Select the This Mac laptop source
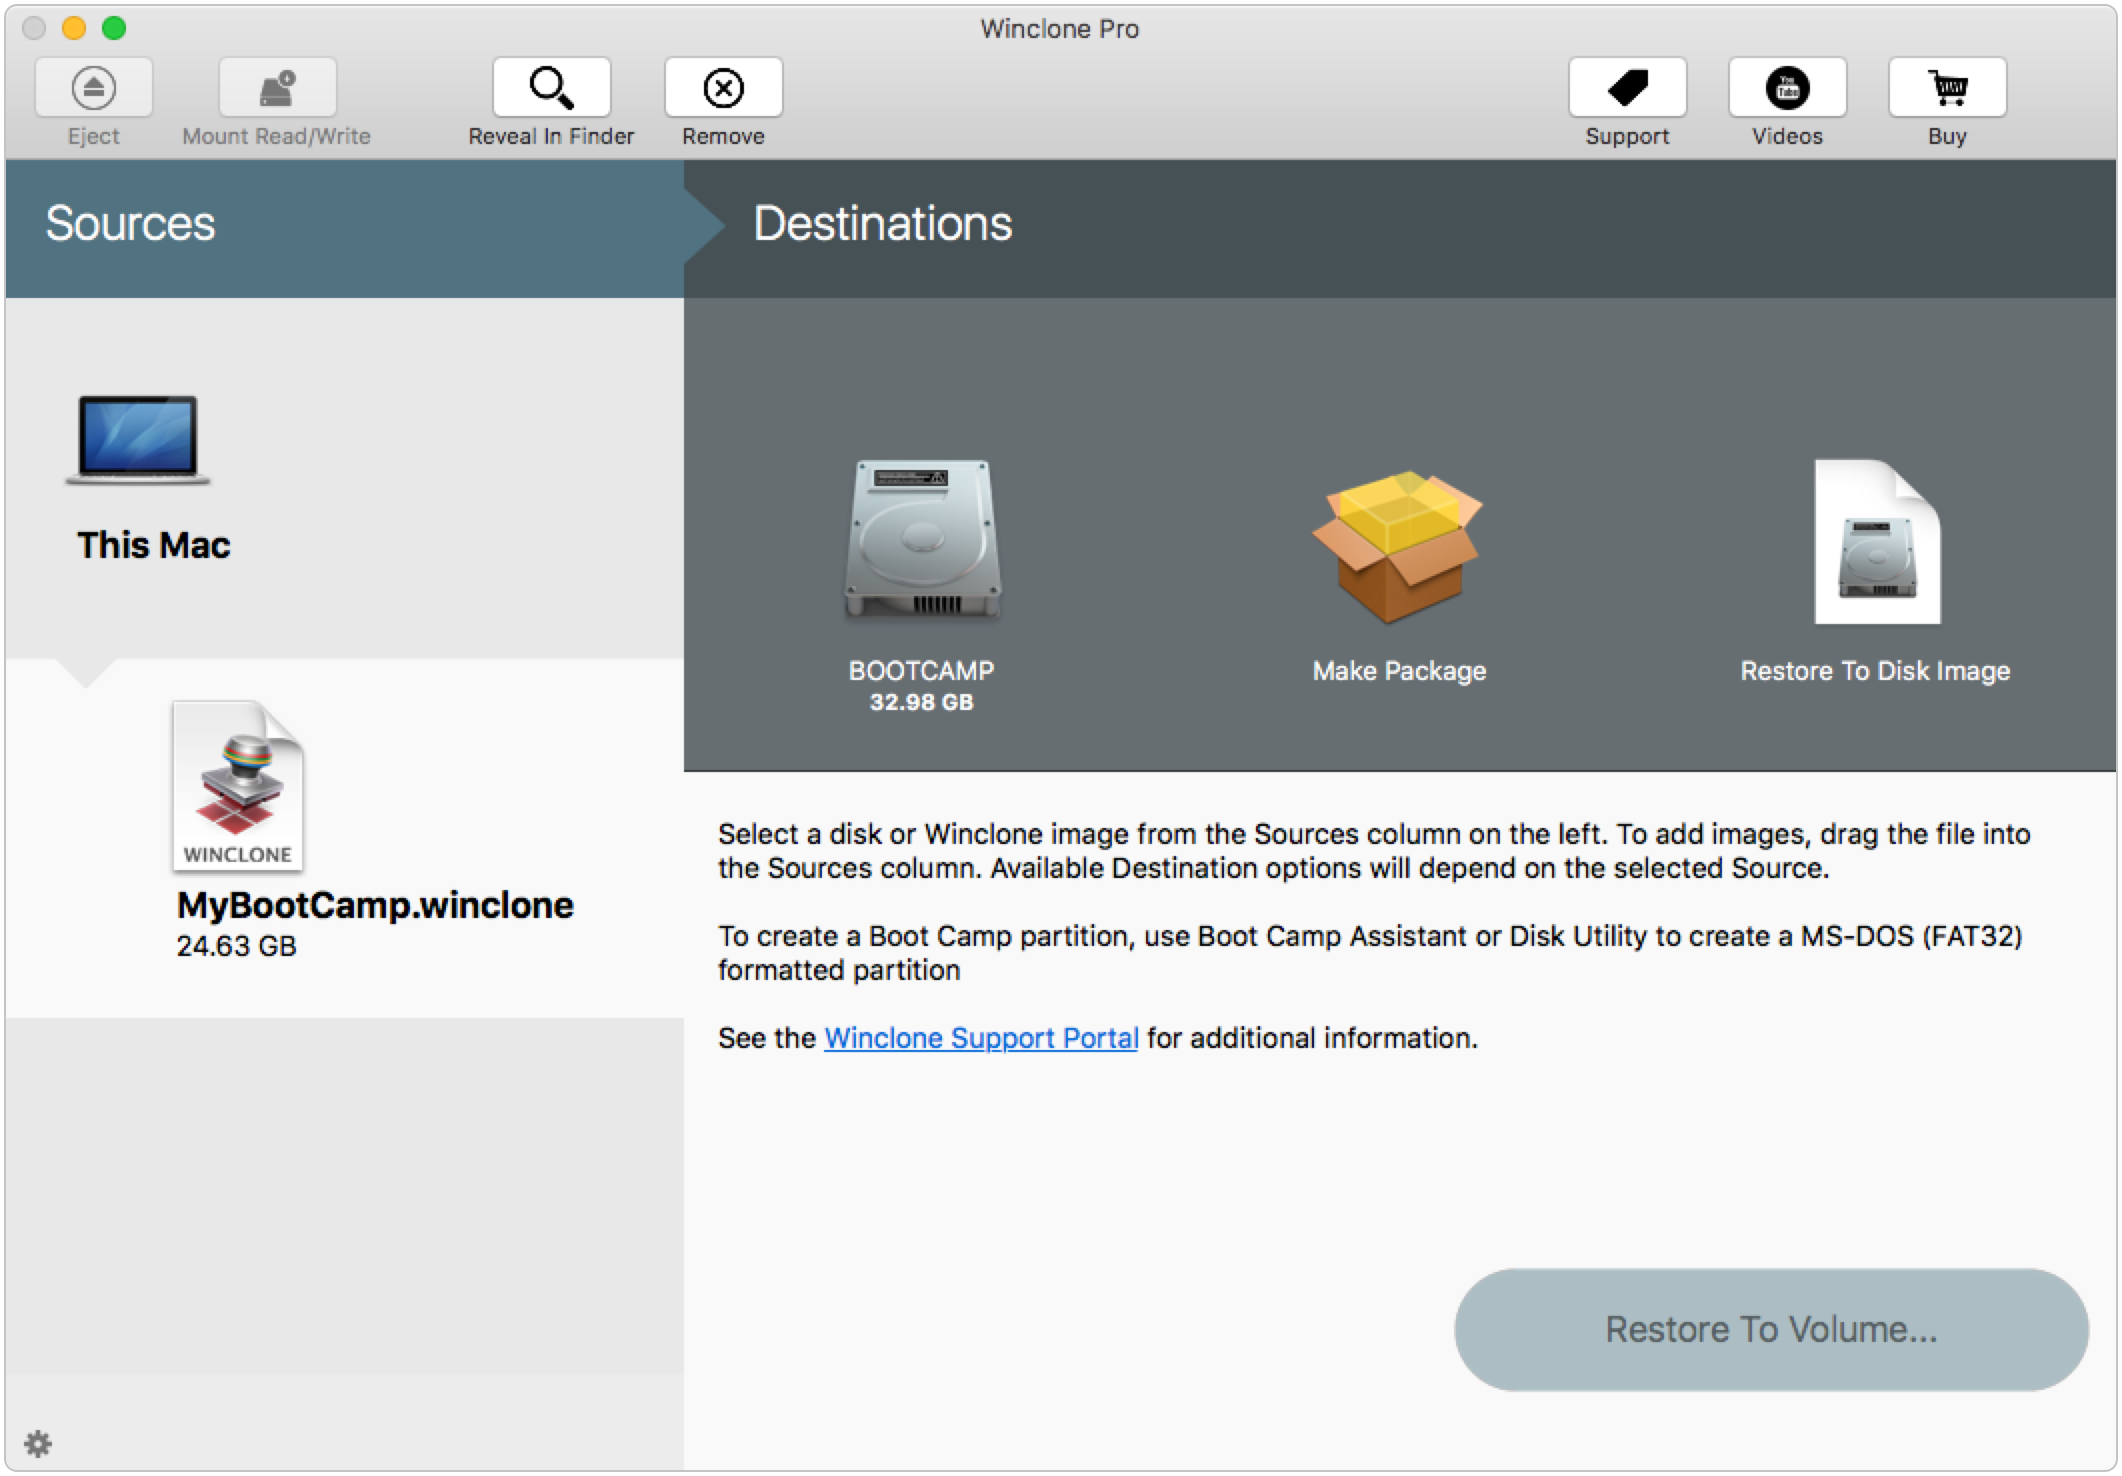The height and width of the screenshot is (1476, 2122). [138, 440]
